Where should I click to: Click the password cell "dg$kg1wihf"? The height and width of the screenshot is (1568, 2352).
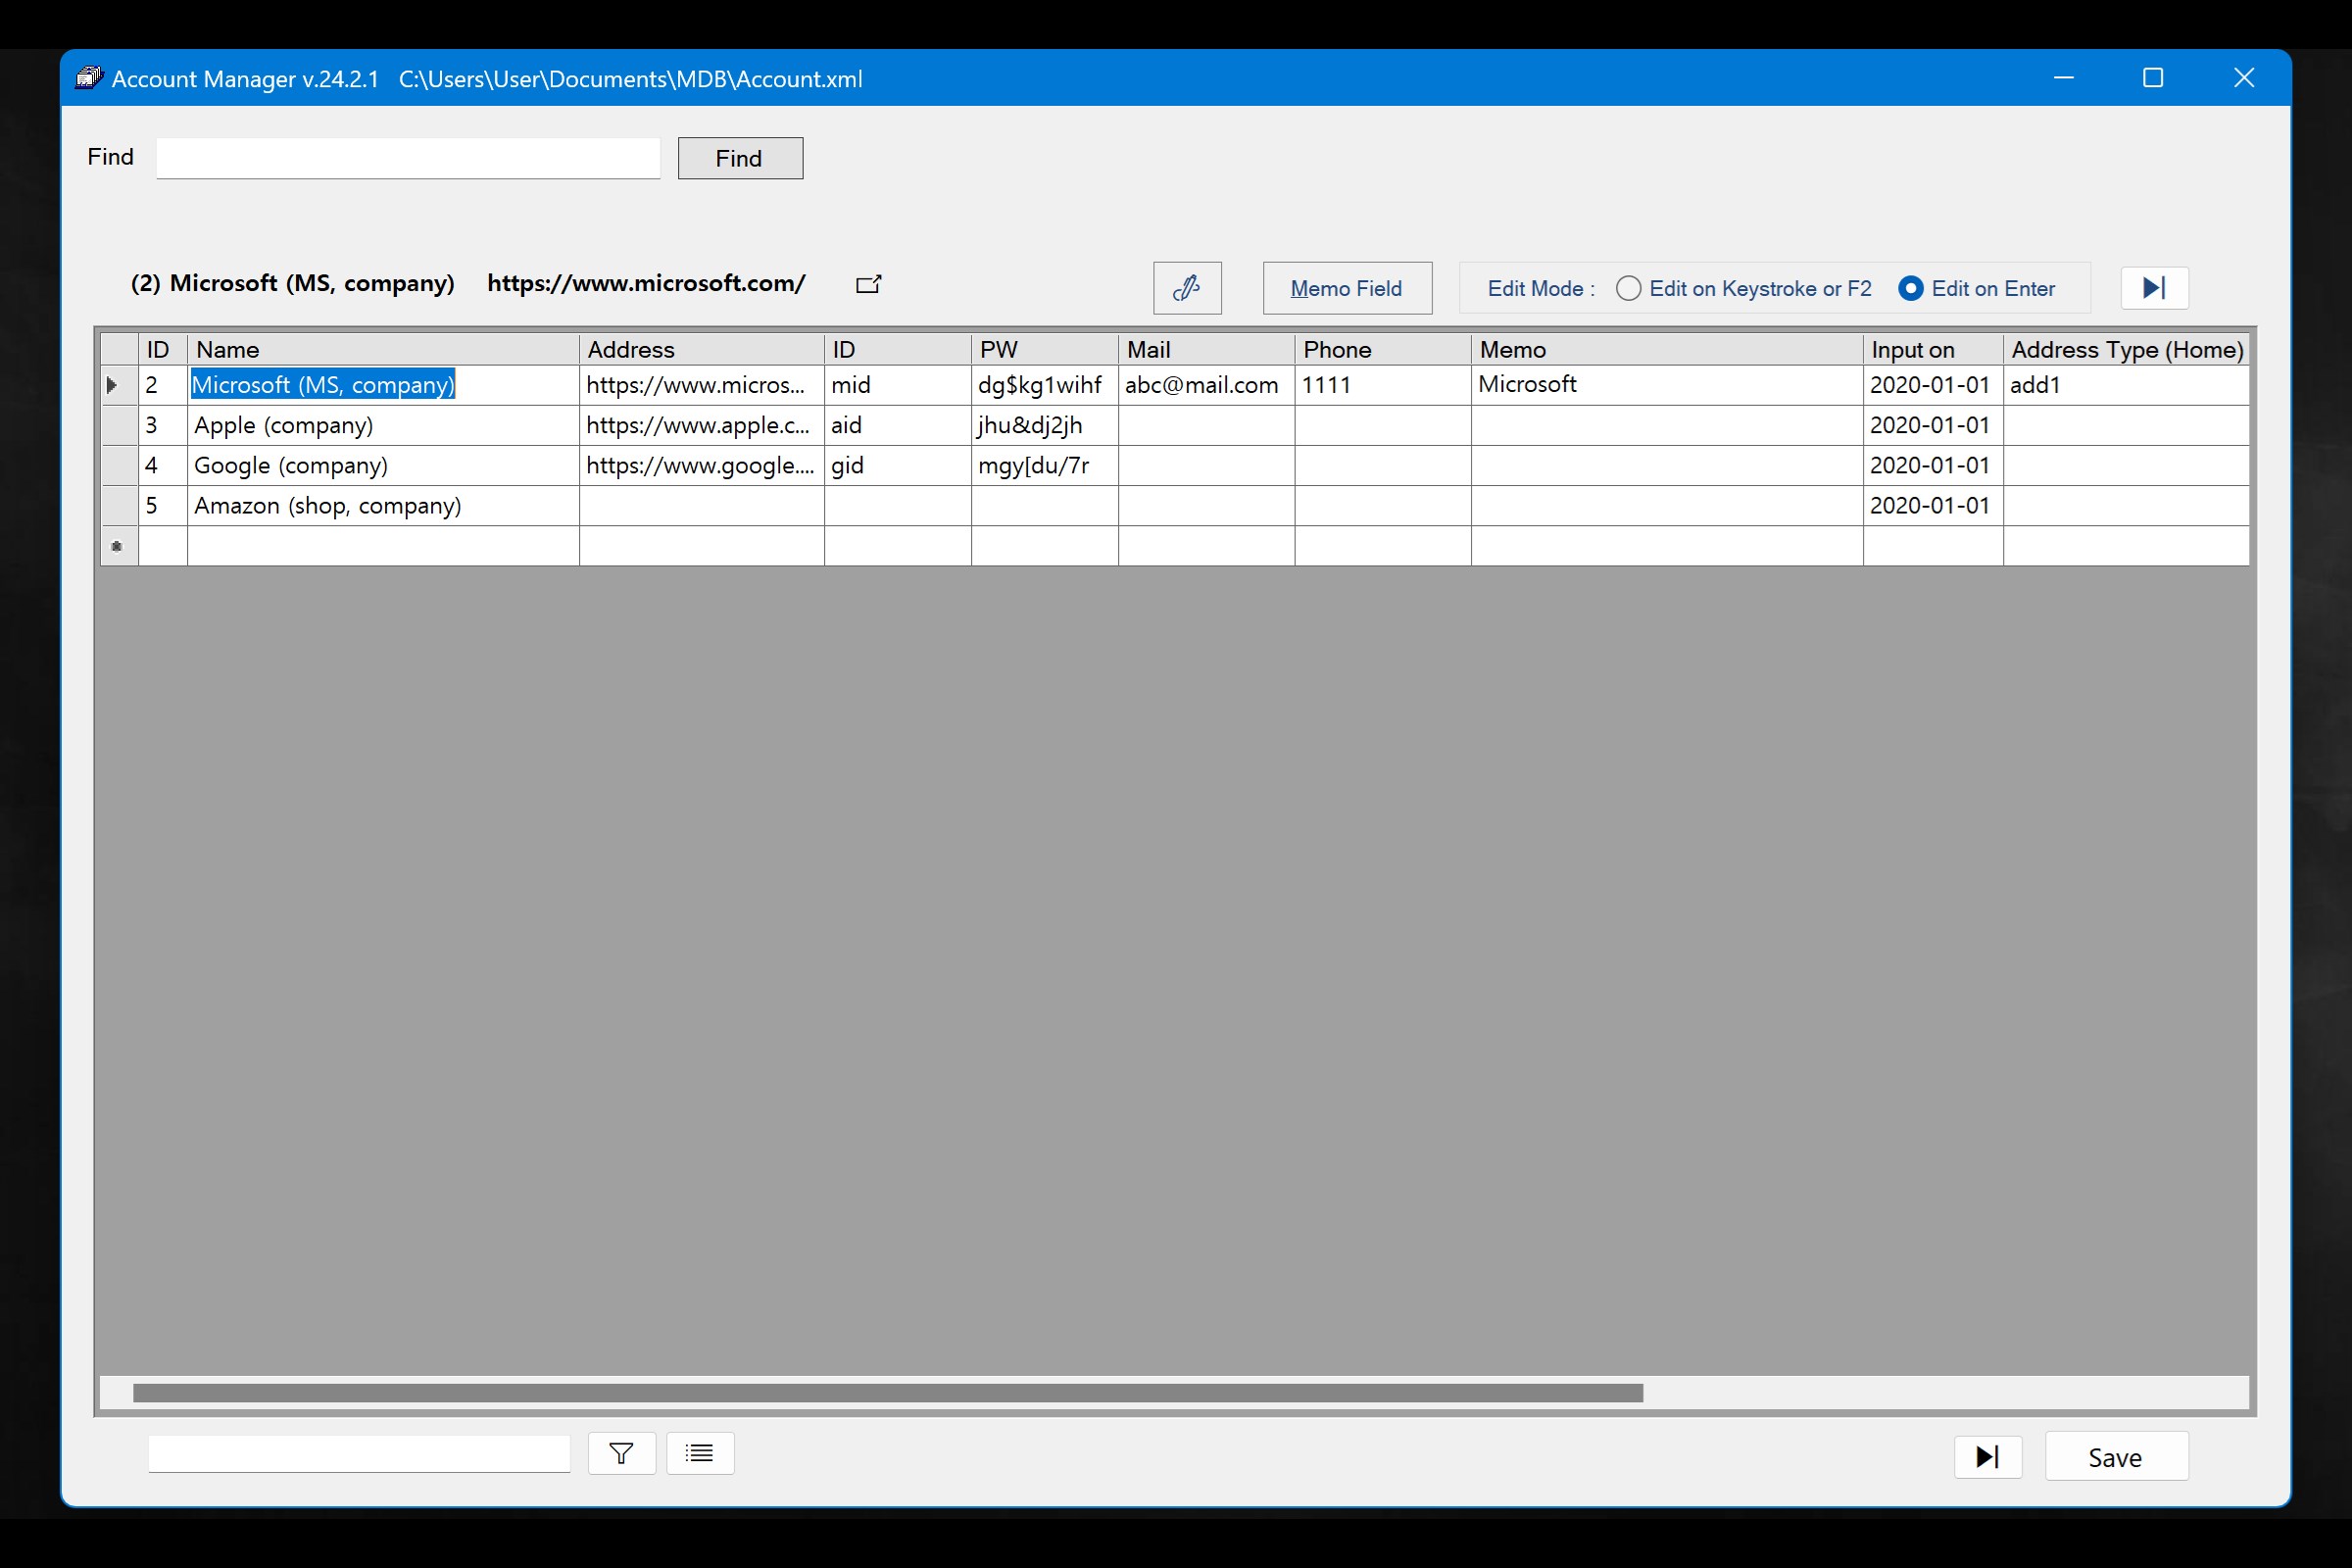(x=1045, y=385)
